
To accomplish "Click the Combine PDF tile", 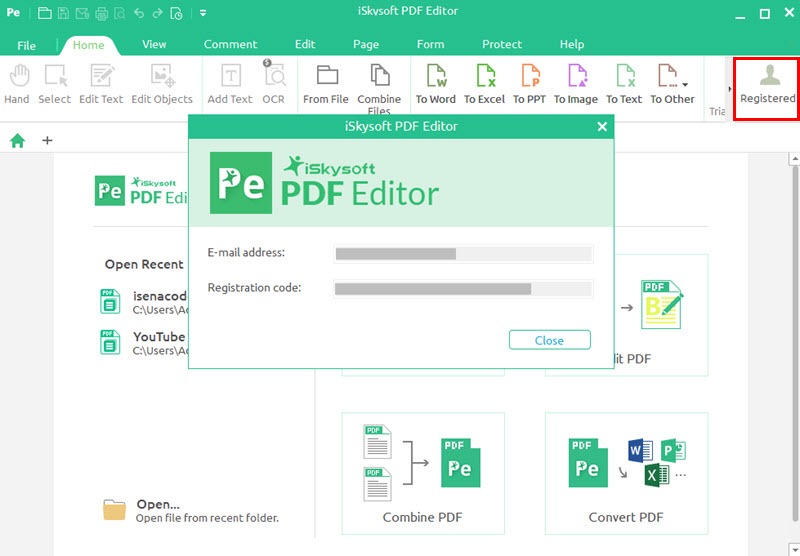I will [423, 473].
